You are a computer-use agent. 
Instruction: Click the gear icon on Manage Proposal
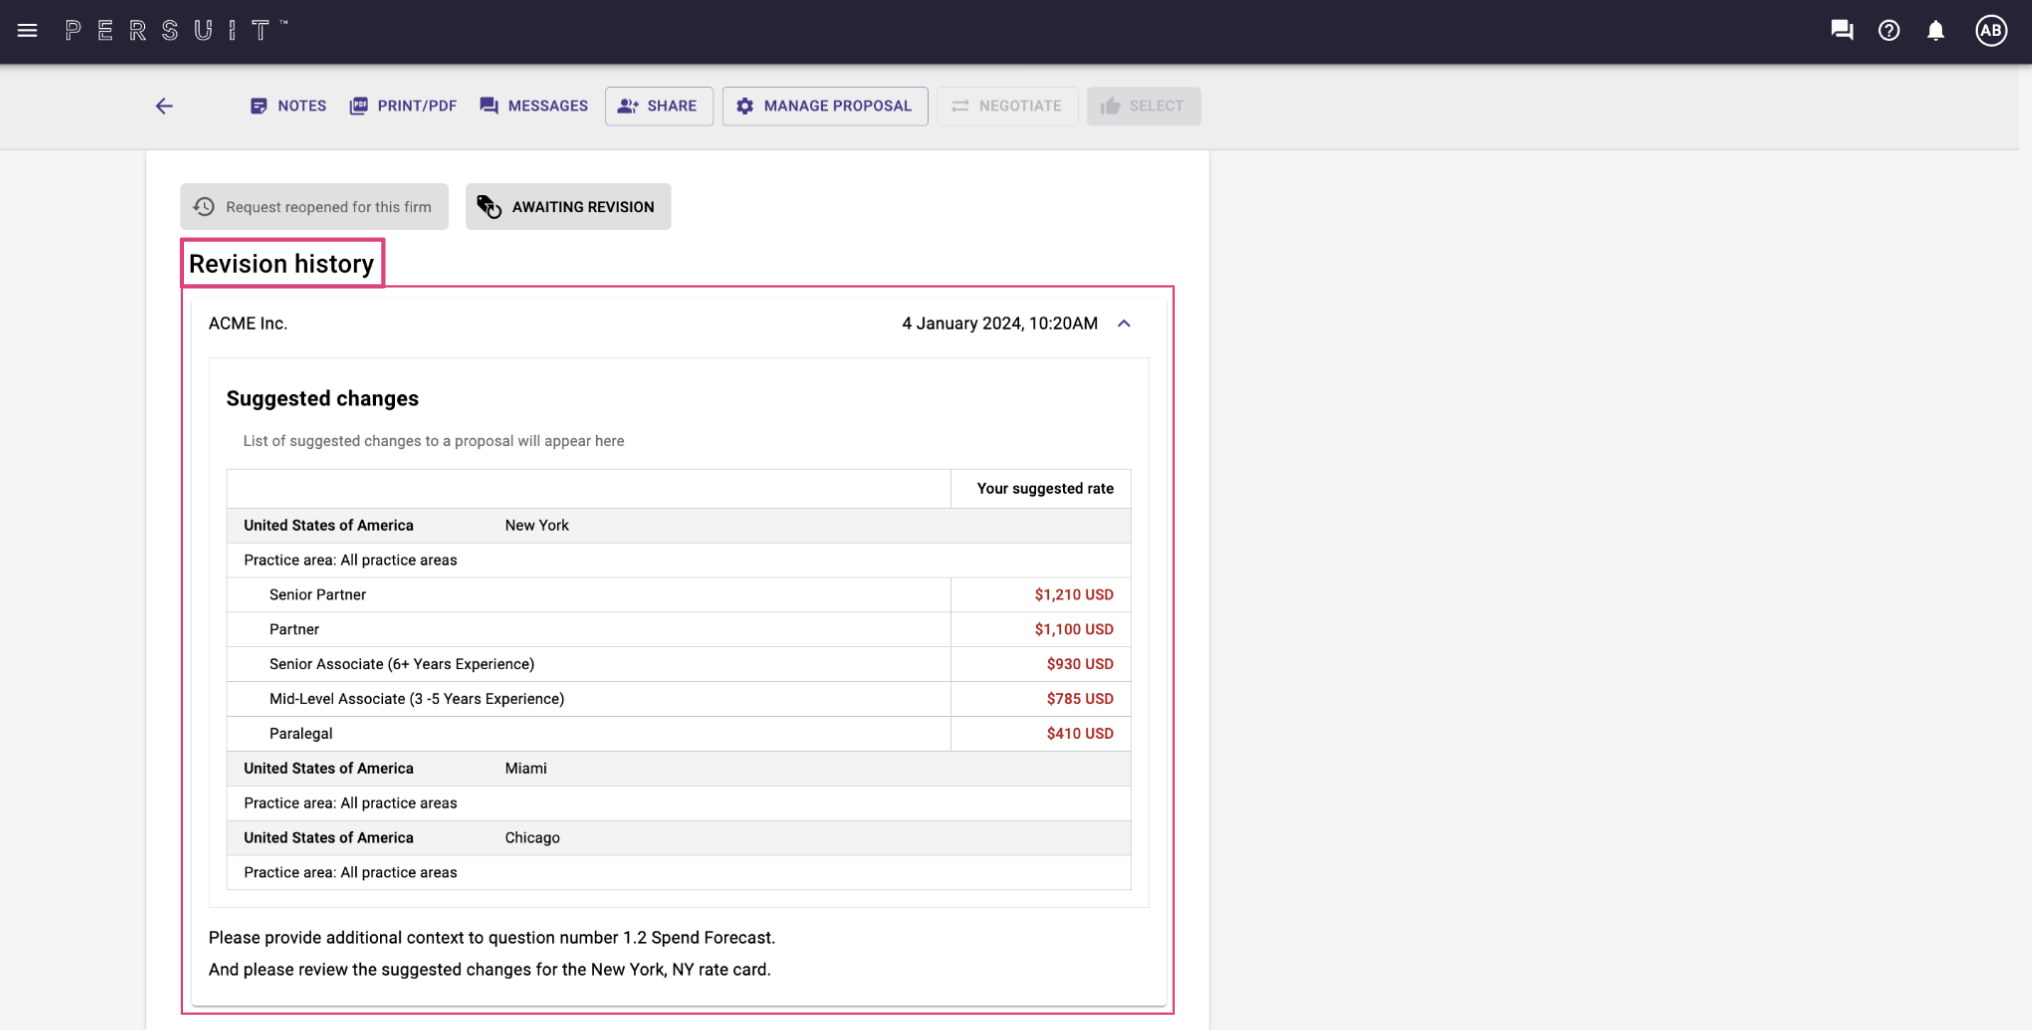point(745,106)
